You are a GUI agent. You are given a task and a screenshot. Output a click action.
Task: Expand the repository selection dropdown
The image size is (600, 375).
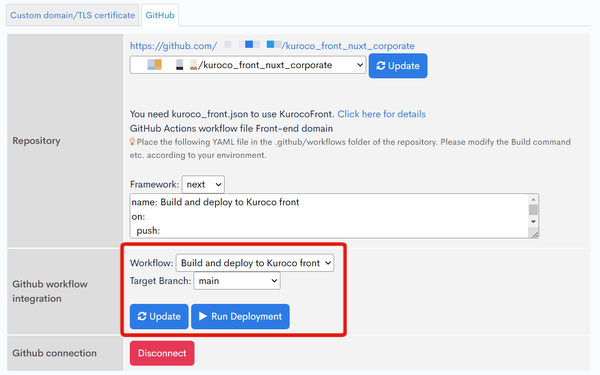pos(248,65)
